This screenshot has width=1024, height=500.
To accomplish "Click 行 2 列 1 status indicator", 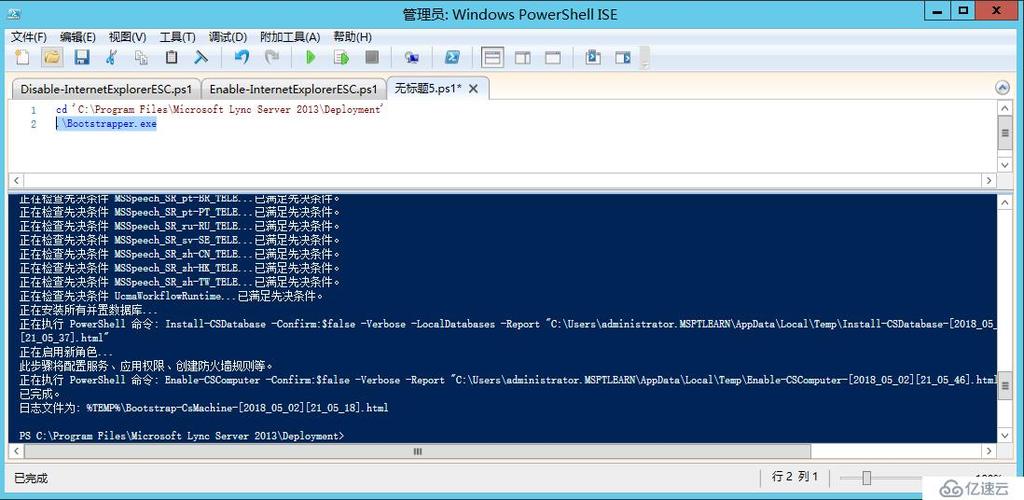I will tap(795, 477).
